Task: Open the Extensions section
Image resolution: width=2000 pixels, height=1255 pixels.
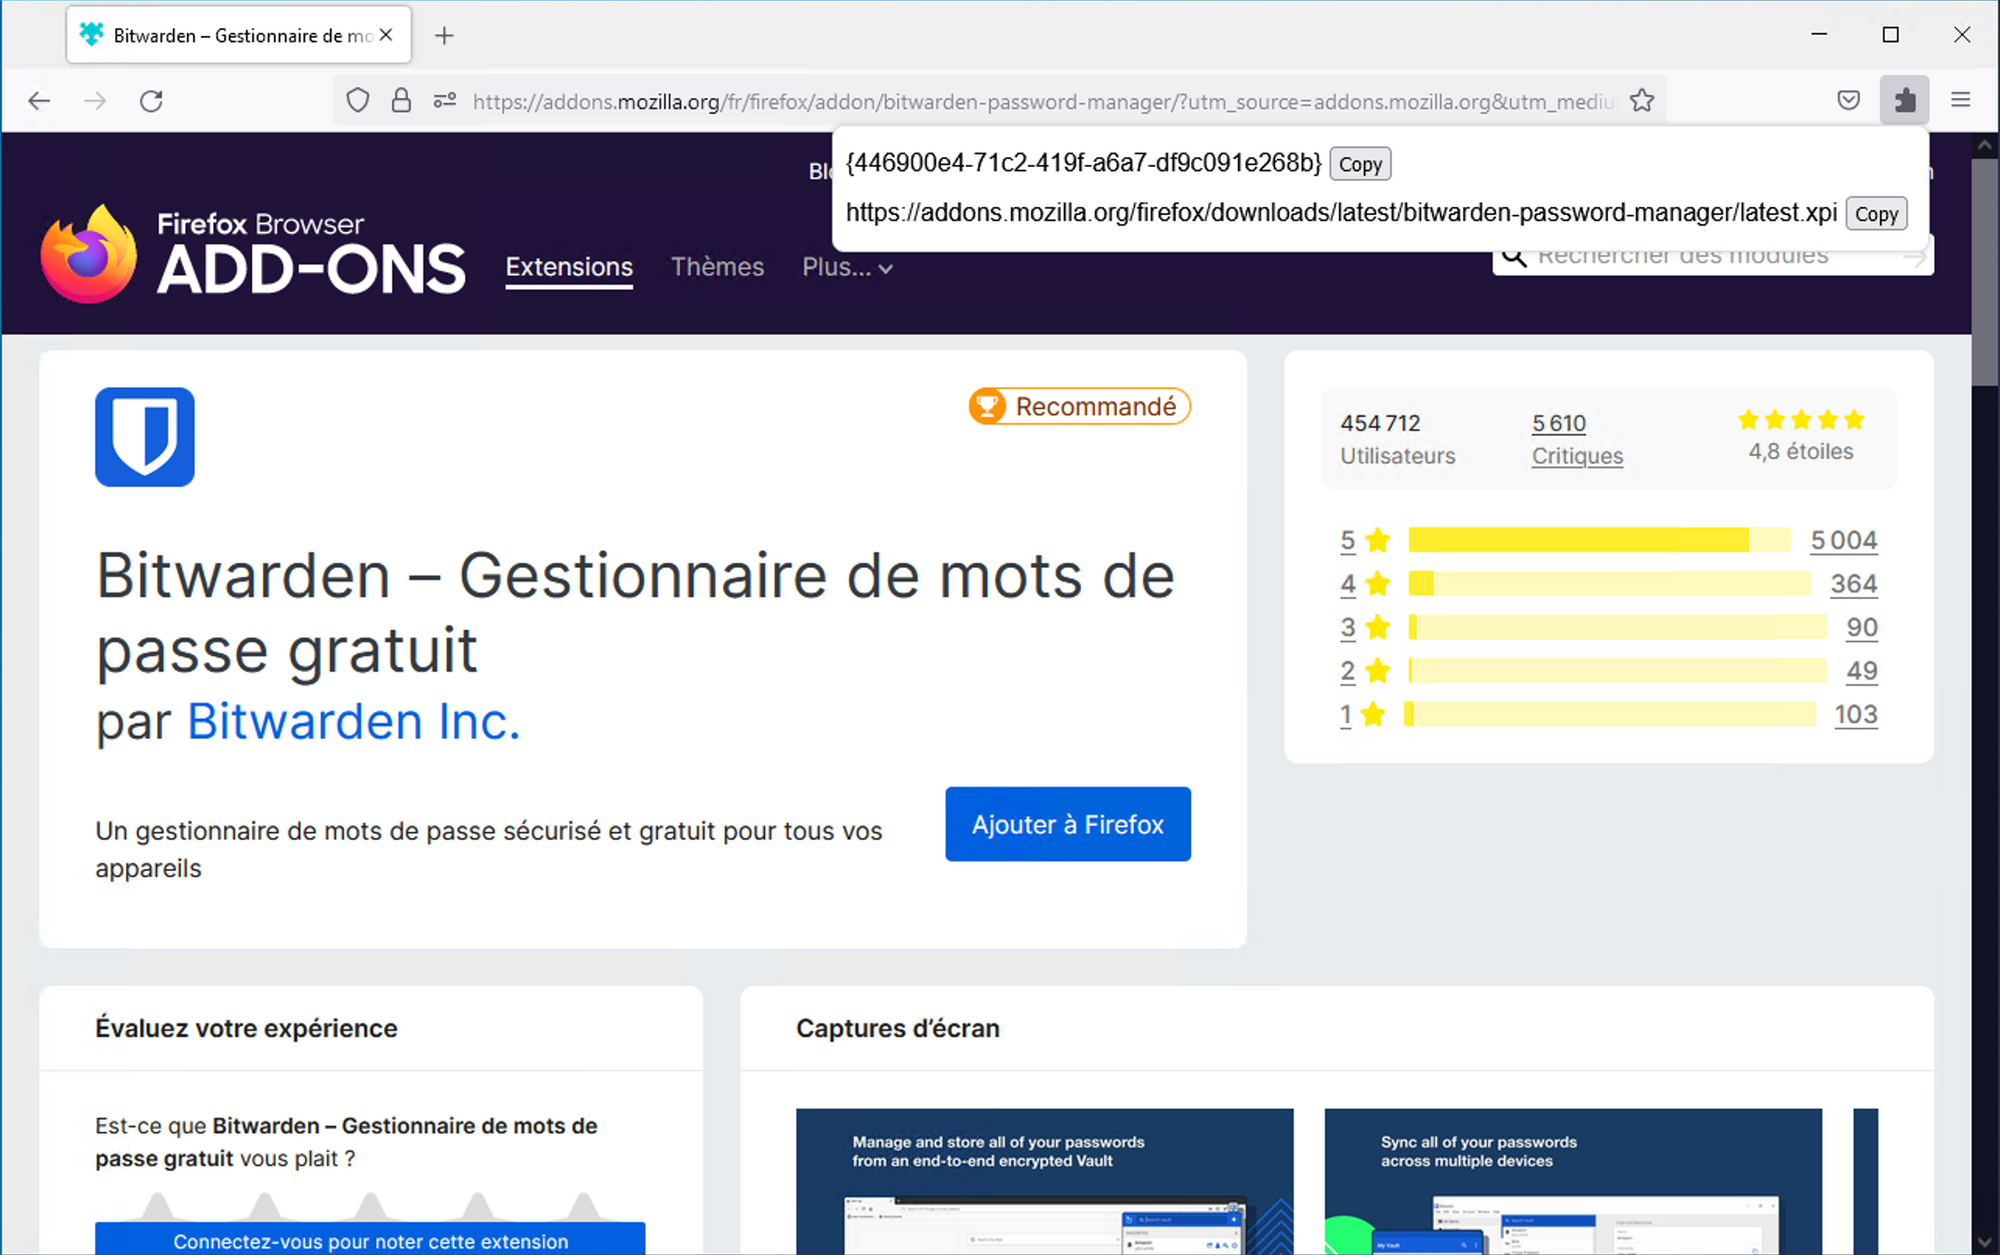Action: (x=569, y=267)
